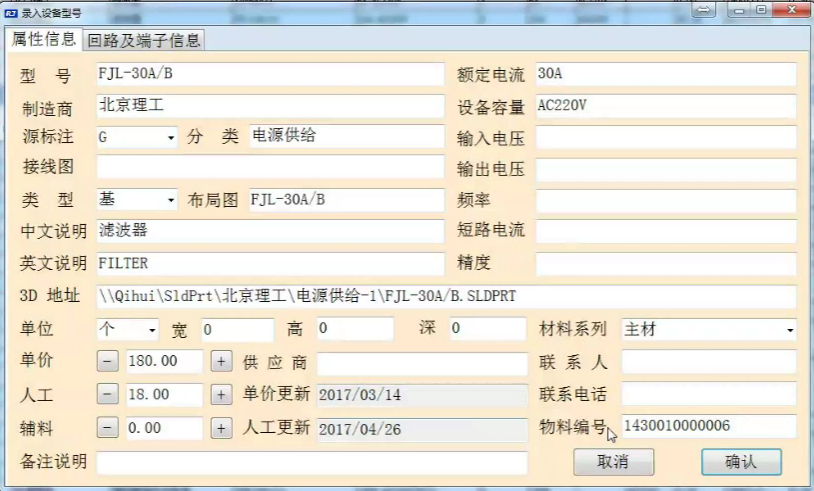
Task: Edit the 制造商 field 北京理工
Action: click(270, 106)
